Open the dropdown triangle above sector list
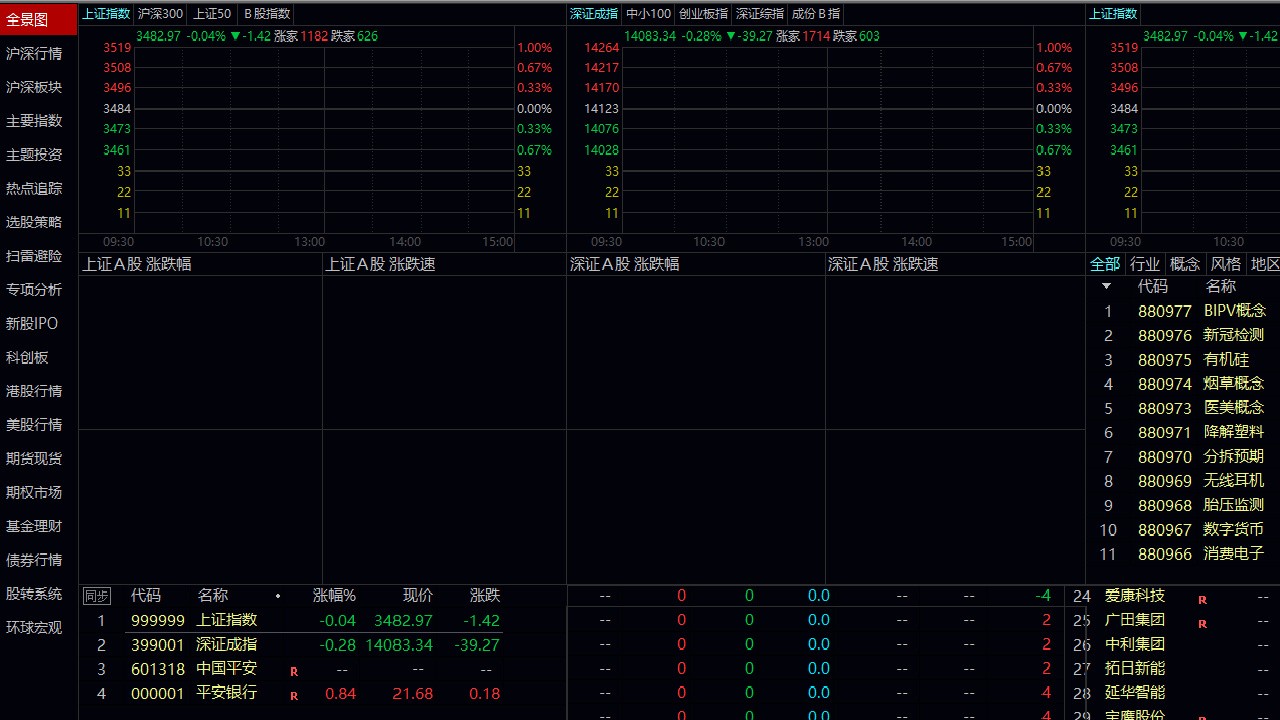1280x720 pixels. (1106, 286)
